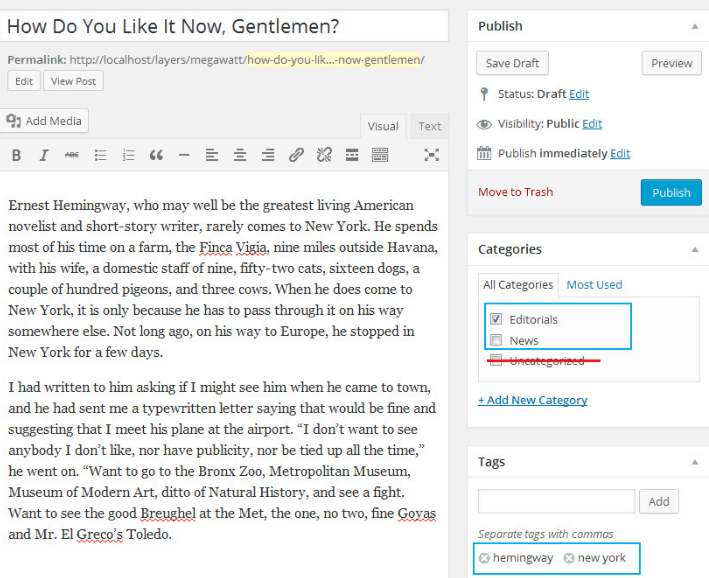Uncheck the Editorials category

497,319
